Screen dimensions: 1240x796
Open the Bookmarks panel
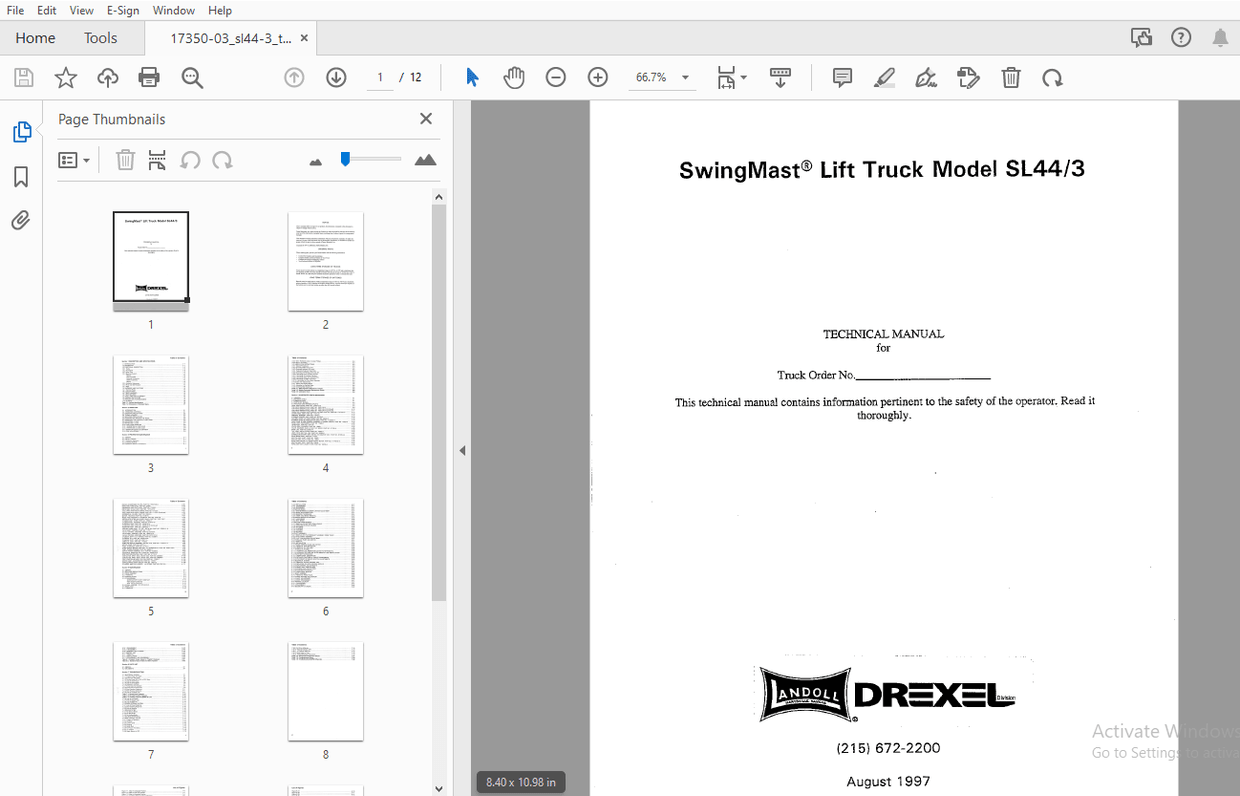coord(21,176)
